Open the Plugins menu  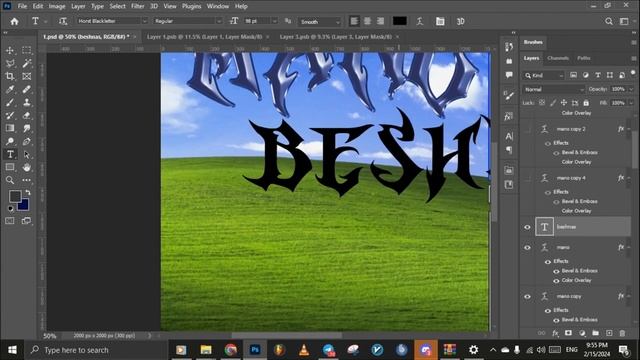[191, 6]
